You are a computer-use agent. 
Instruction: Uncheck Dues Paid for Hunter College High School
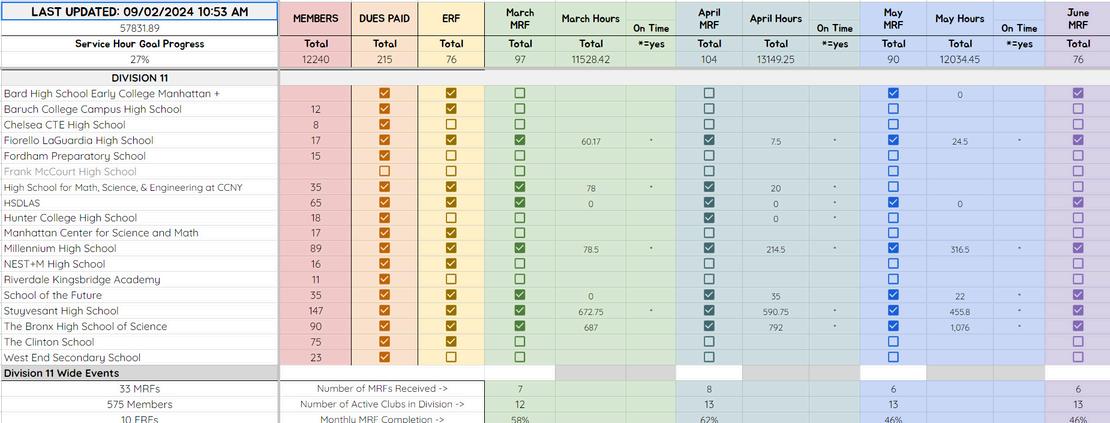(x=384, y=218)
